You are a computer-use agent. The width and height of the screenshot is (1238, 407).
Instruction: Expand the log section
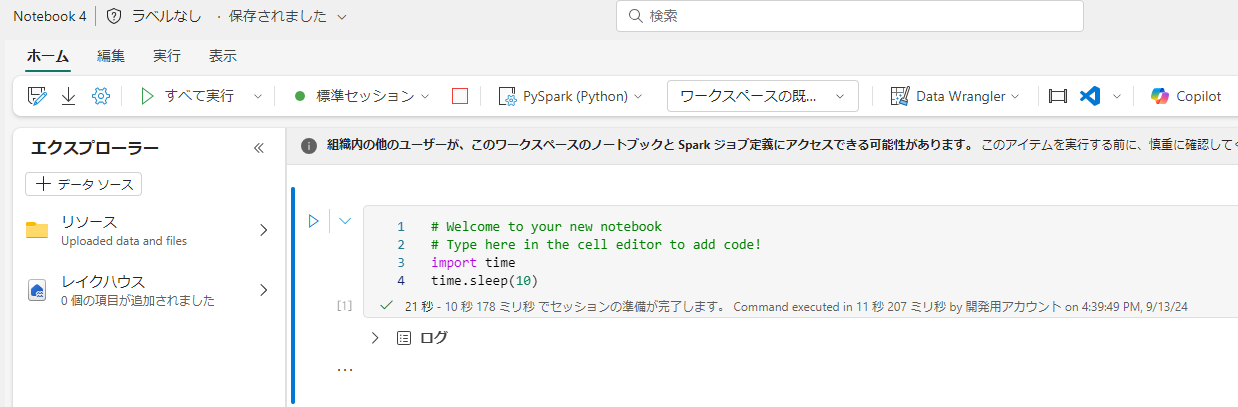(x=375, y=338)
